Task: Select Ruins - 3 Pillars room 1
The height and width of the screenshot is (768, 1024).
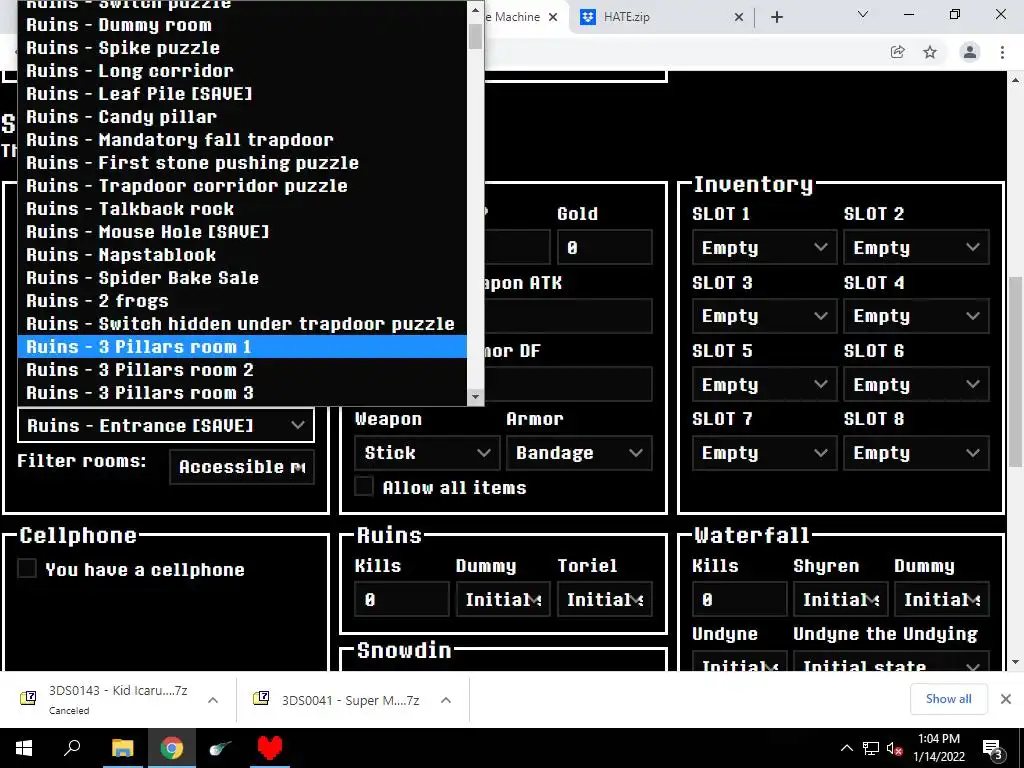Action: point(242,347)
